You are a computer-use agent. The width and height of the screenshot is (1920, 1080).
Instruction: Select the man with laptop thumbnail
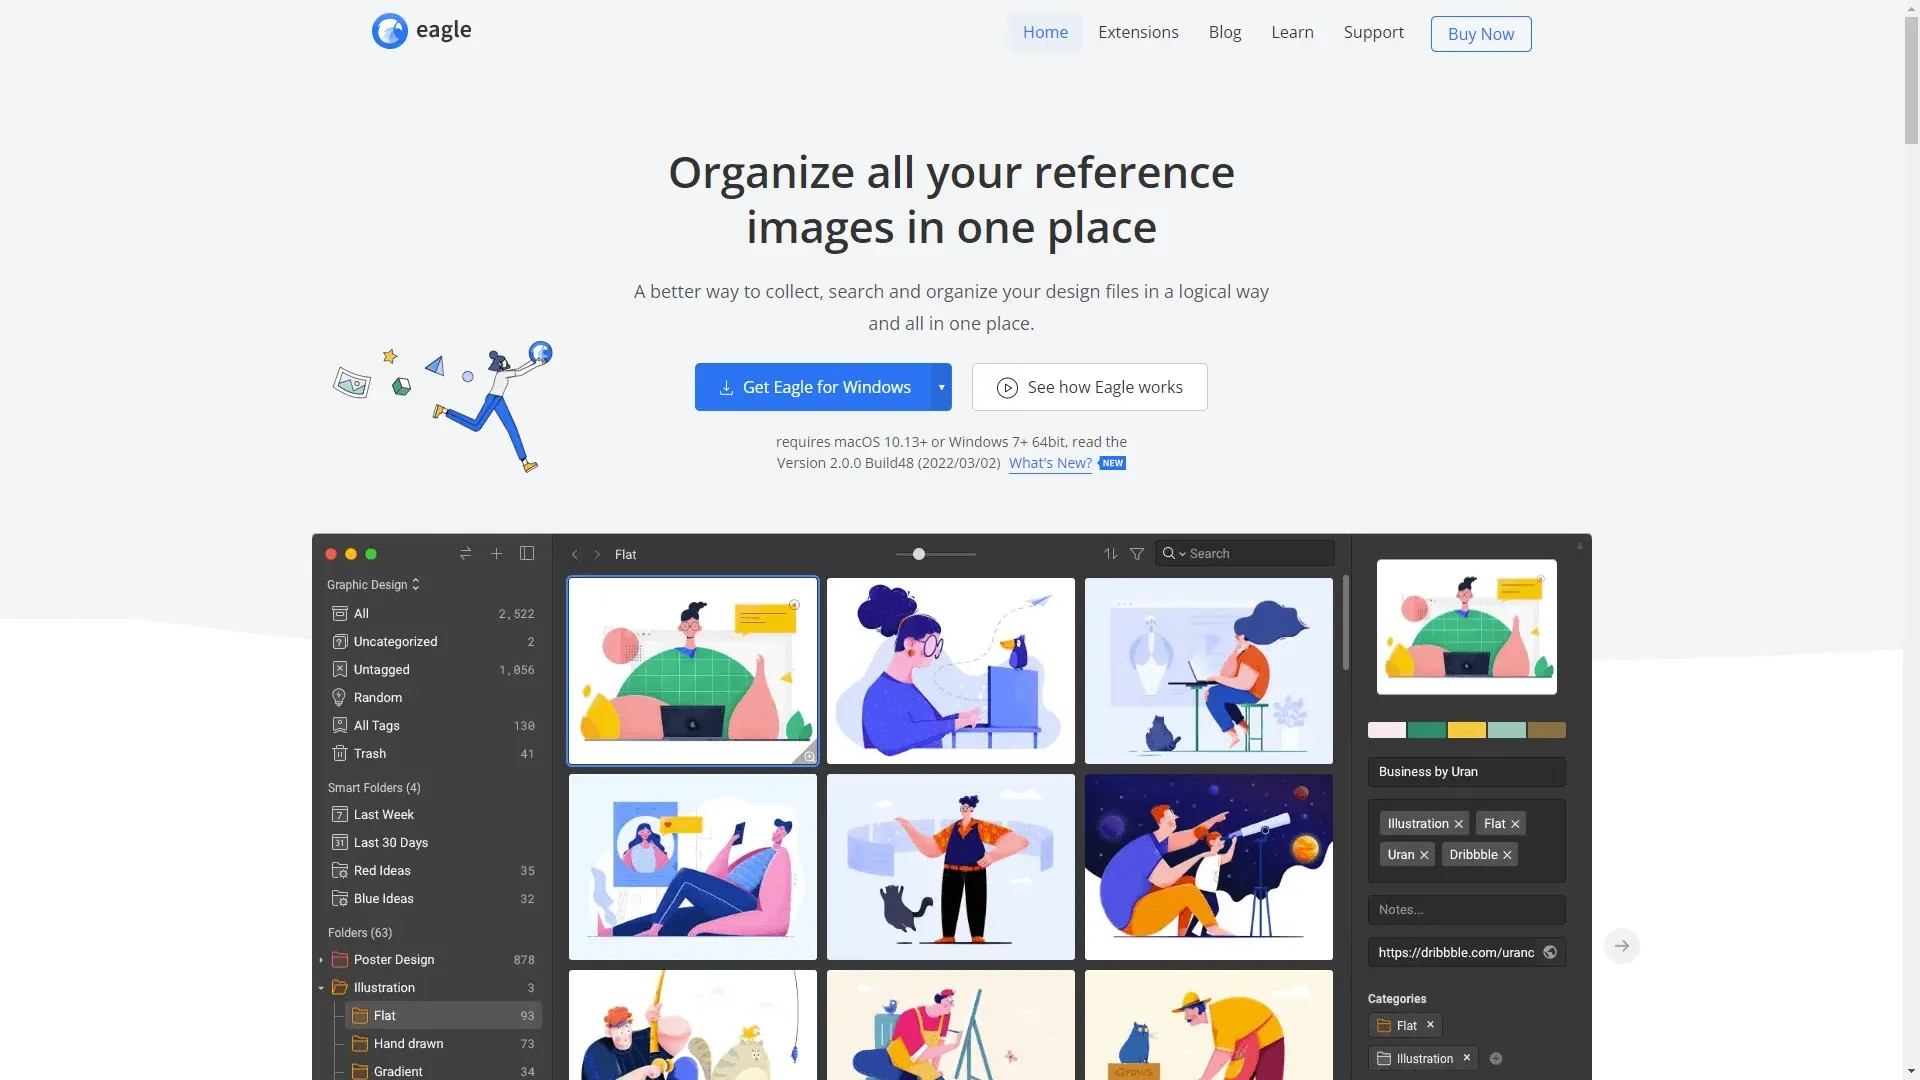click(x=693, y=671)
